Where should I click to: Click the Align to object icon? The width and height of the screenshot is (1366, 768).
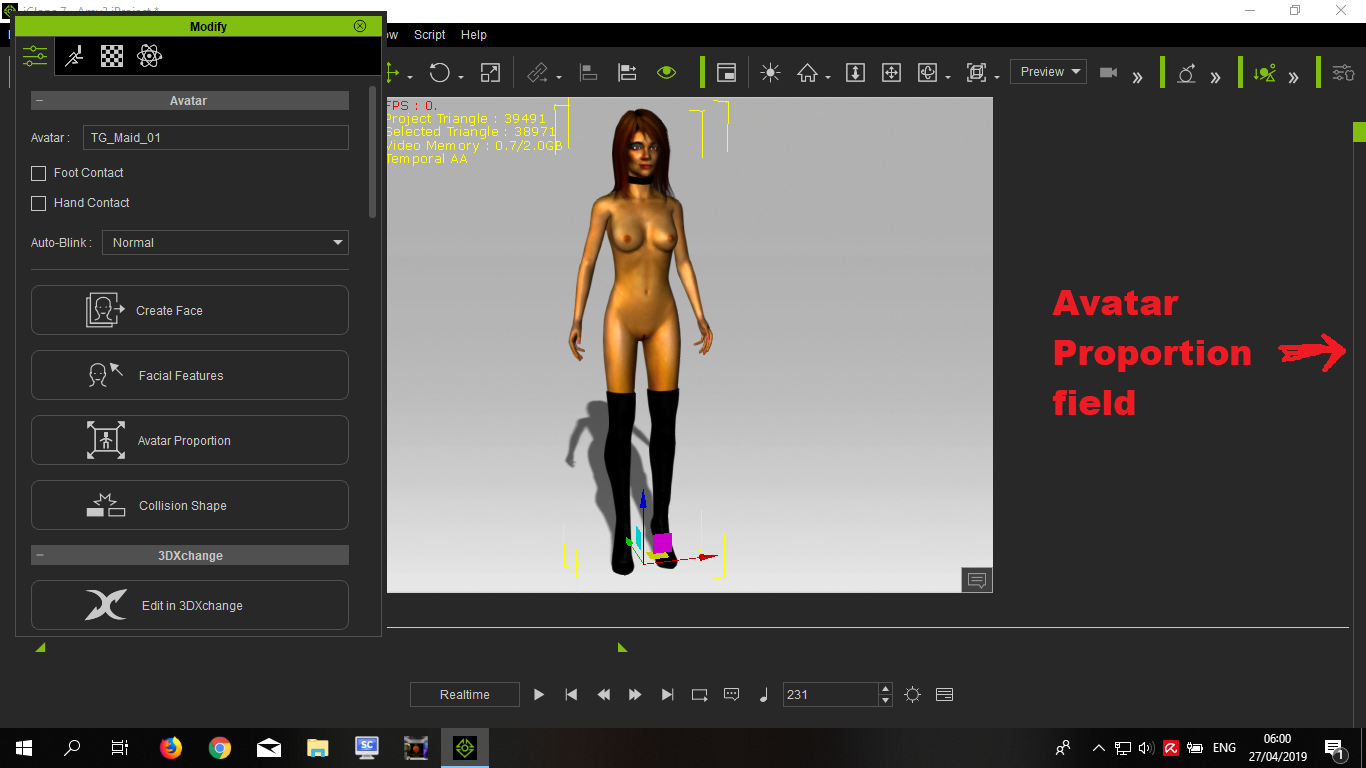627,72
